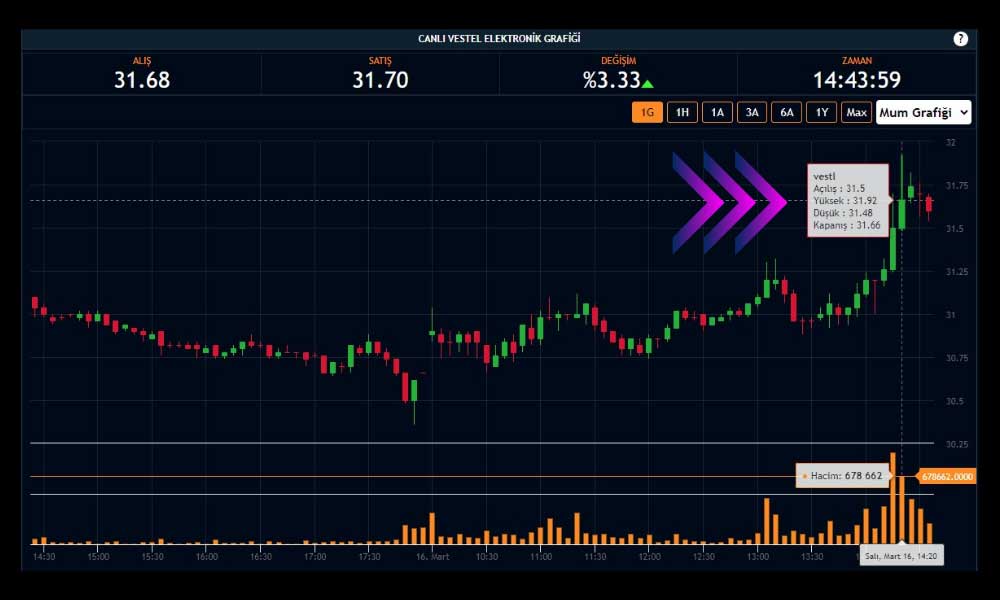The image size is (1000, 600).
Task: Select the 1G time range
Action: 647,112
